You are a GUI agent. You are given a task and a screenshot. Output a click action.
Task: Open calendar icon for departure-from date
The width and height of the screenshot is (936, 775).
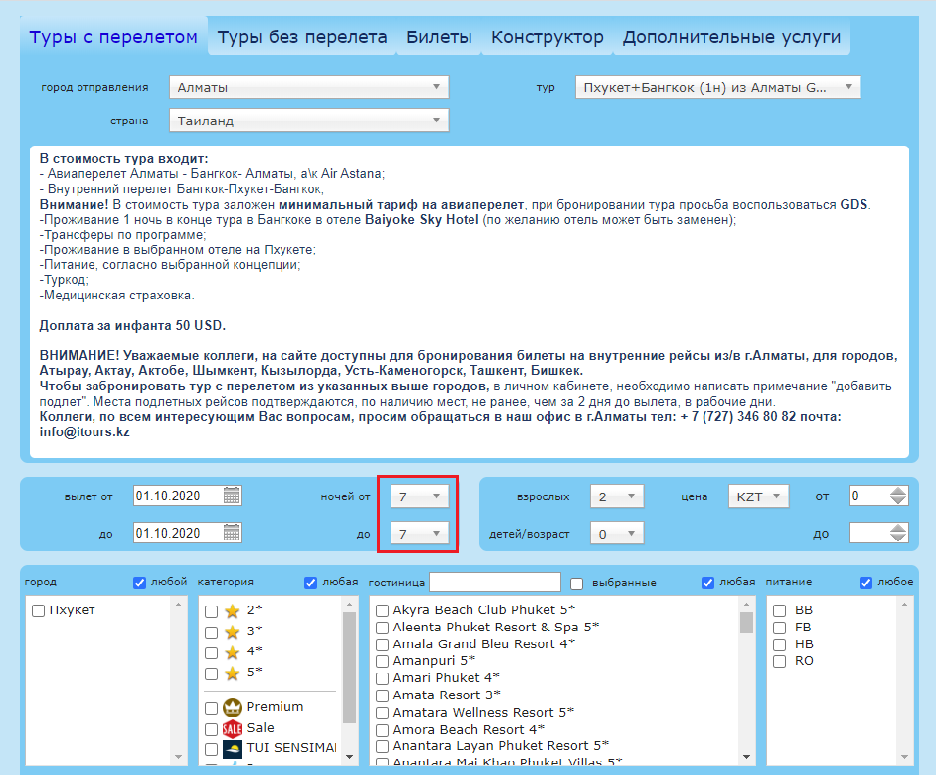tap(232, 495)
